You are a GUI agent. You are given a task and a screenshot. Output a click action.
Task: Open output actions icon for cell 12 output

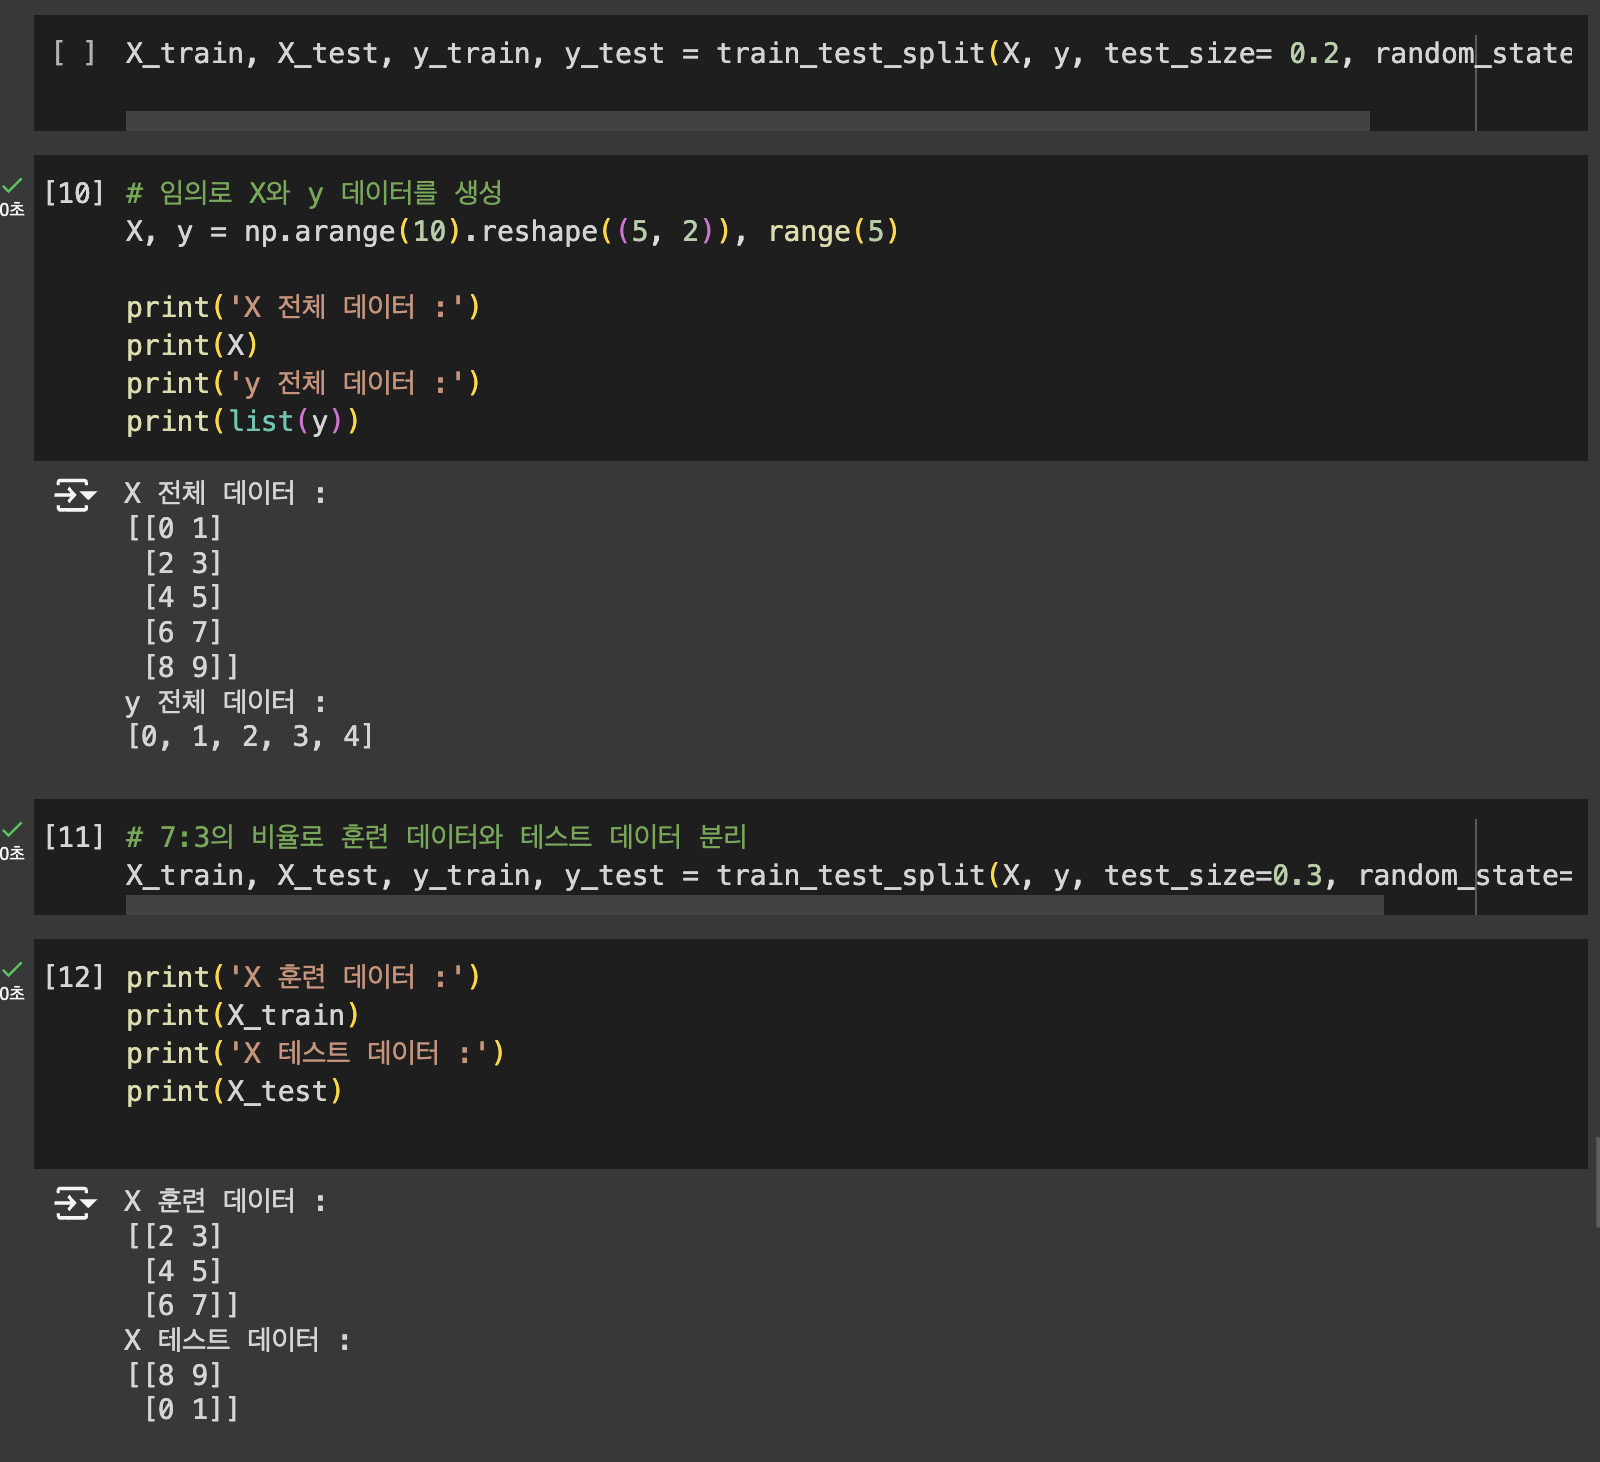[74, 1203]
